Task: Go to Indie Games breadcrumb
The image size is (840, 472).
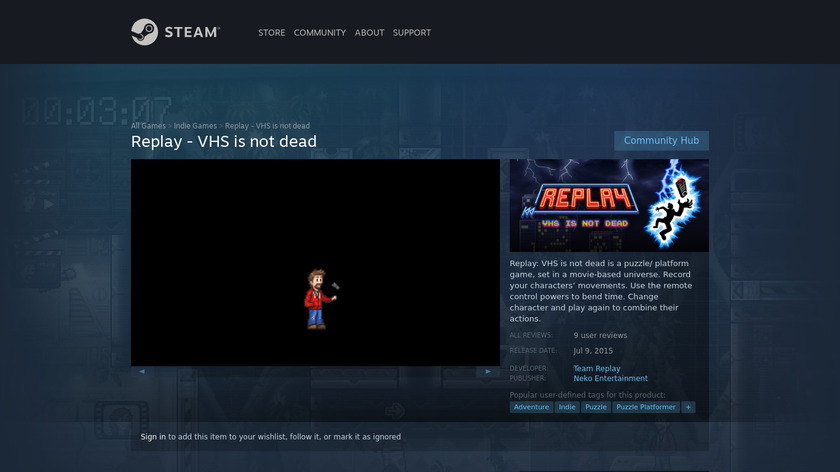Action: coord(195,125)
